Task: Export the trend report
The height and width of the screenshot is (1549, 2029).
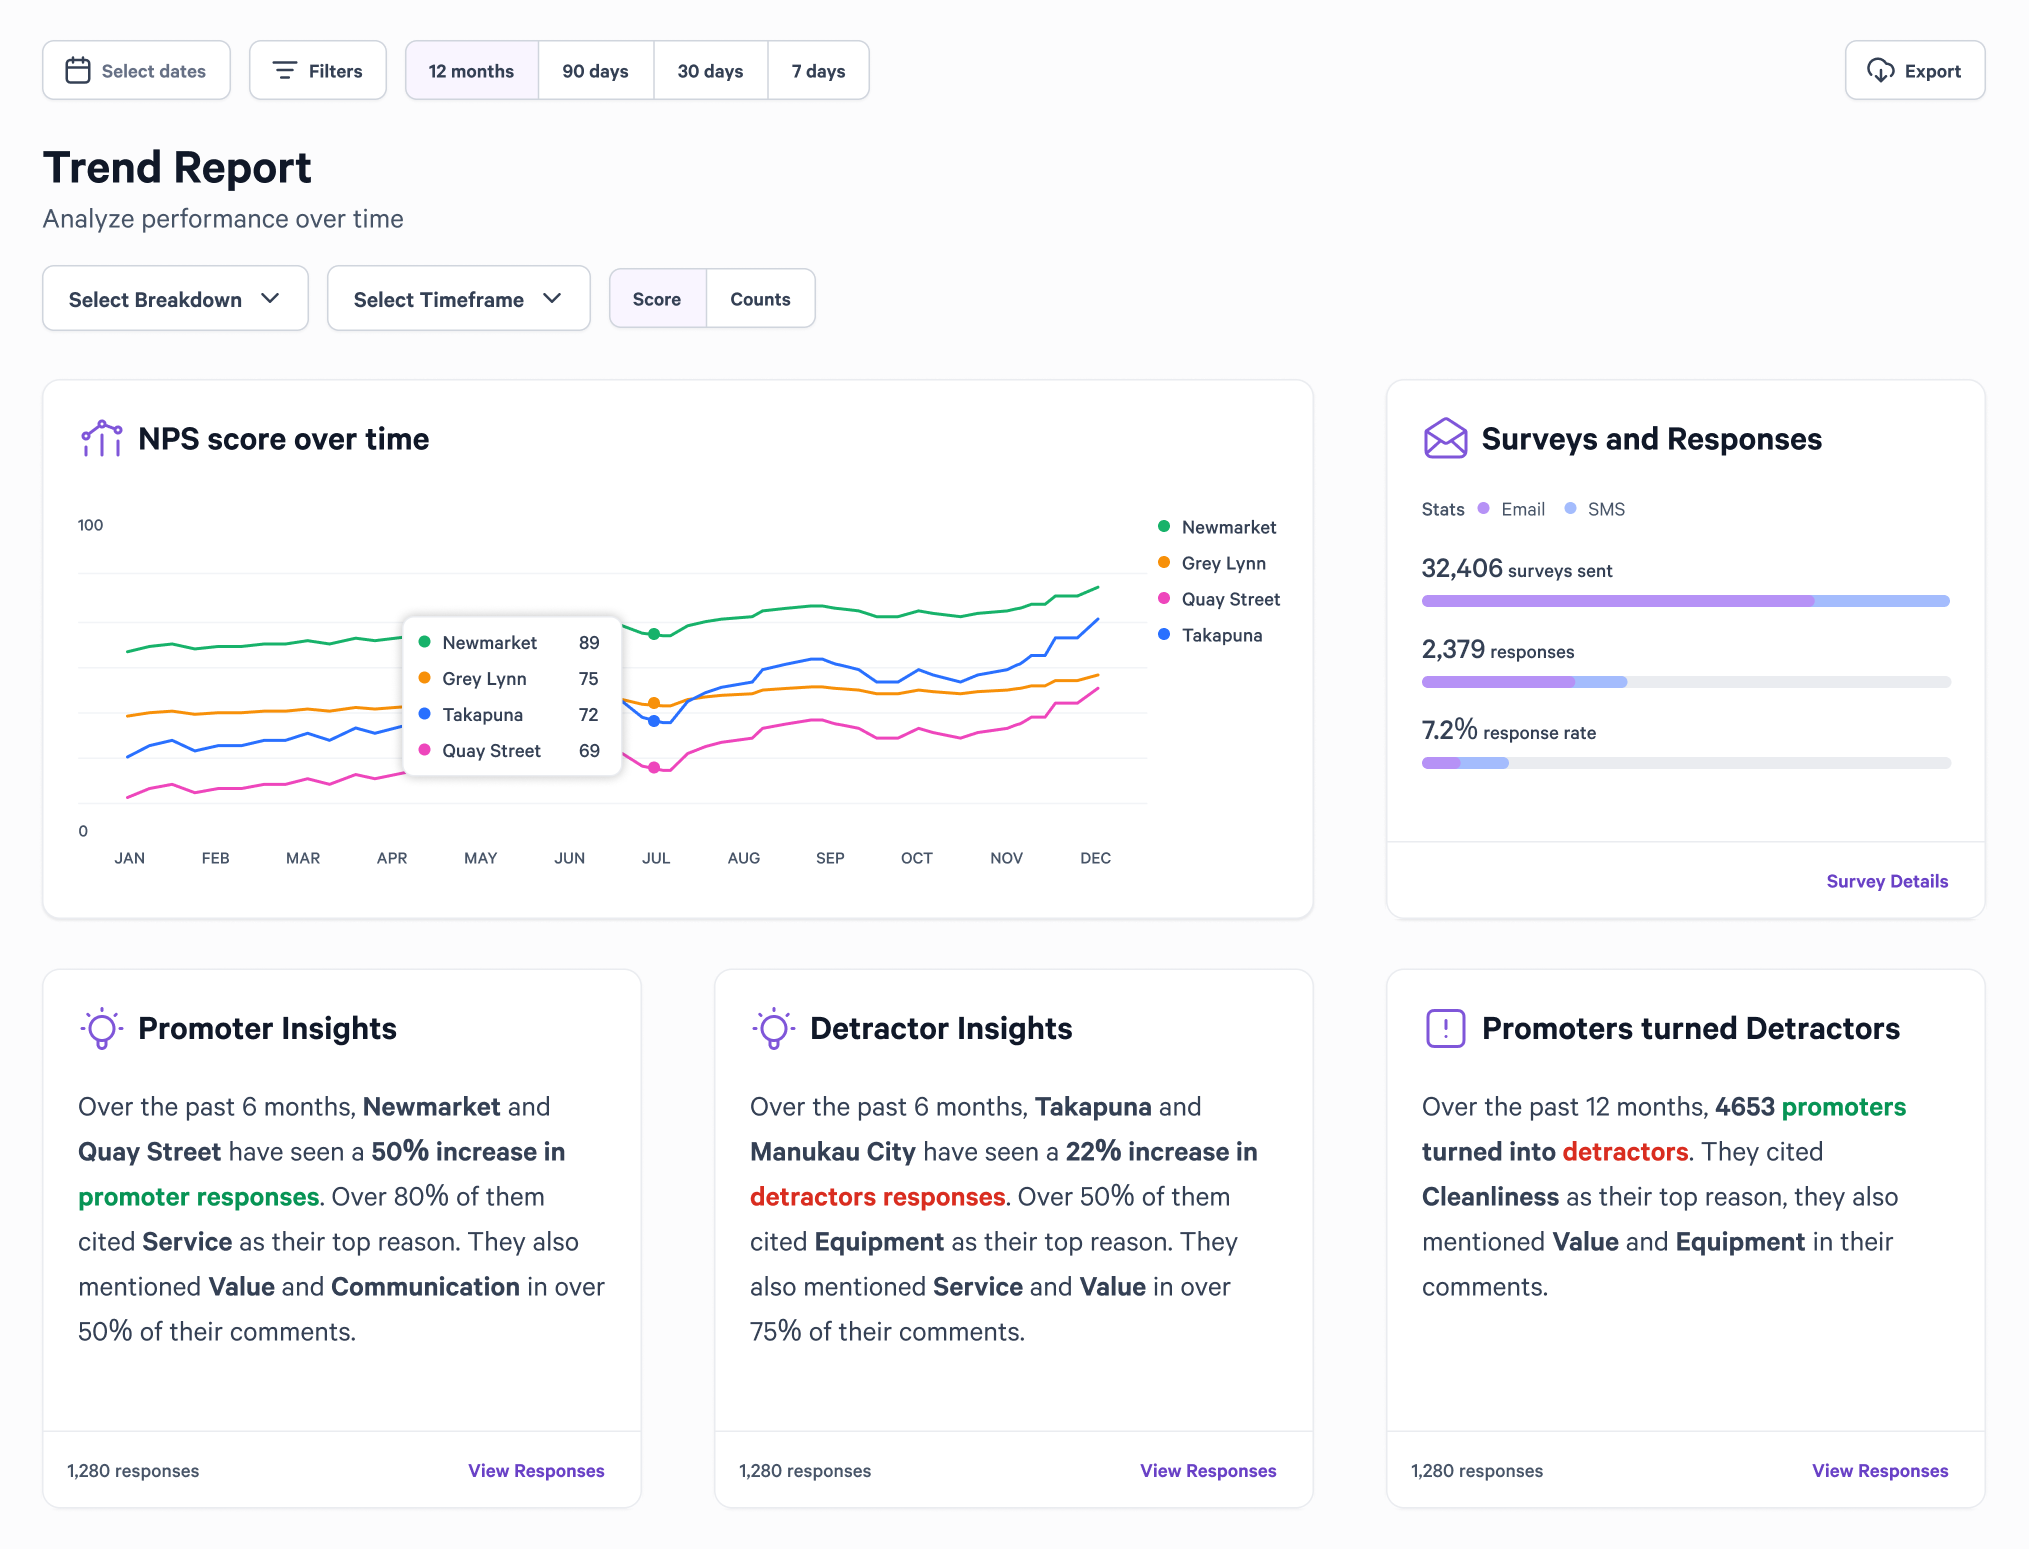Action: pos(1915,70)
